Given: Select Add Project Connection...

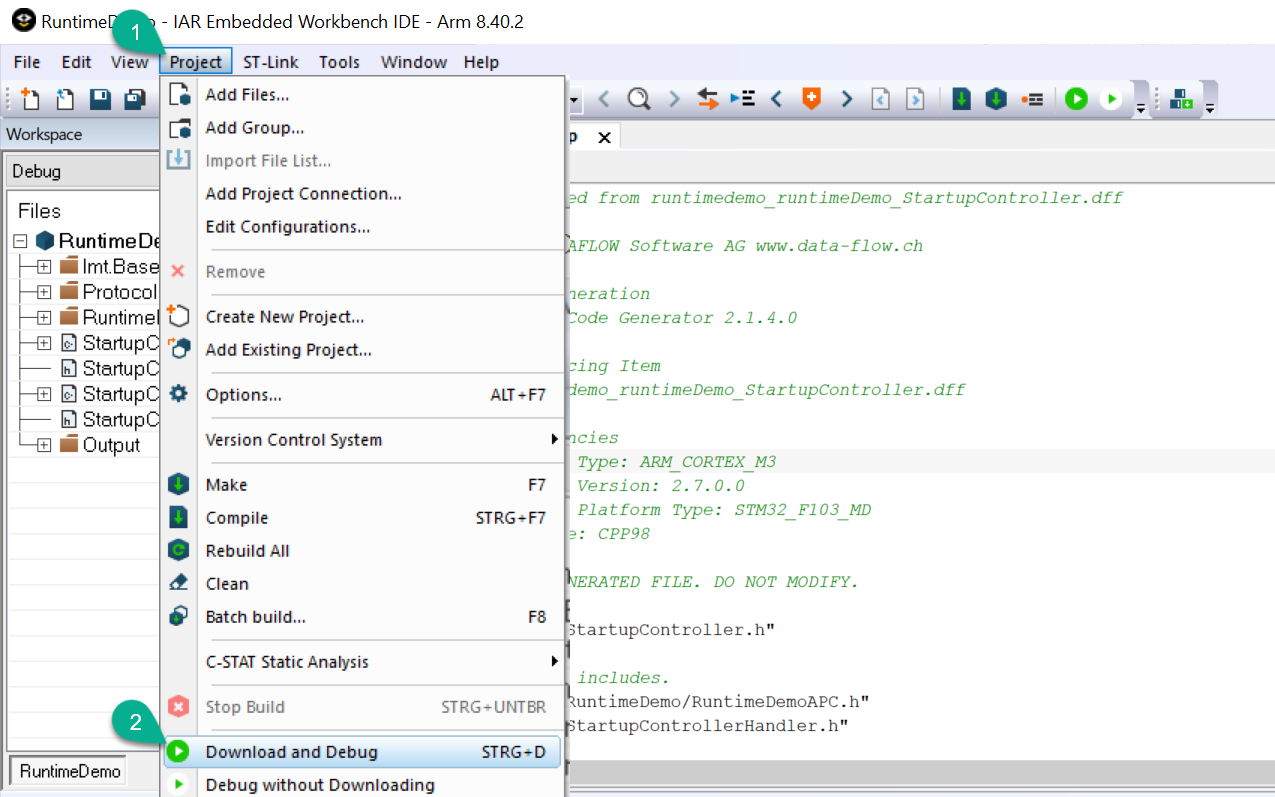Looking at the screenshot, I should click(362, 194).
